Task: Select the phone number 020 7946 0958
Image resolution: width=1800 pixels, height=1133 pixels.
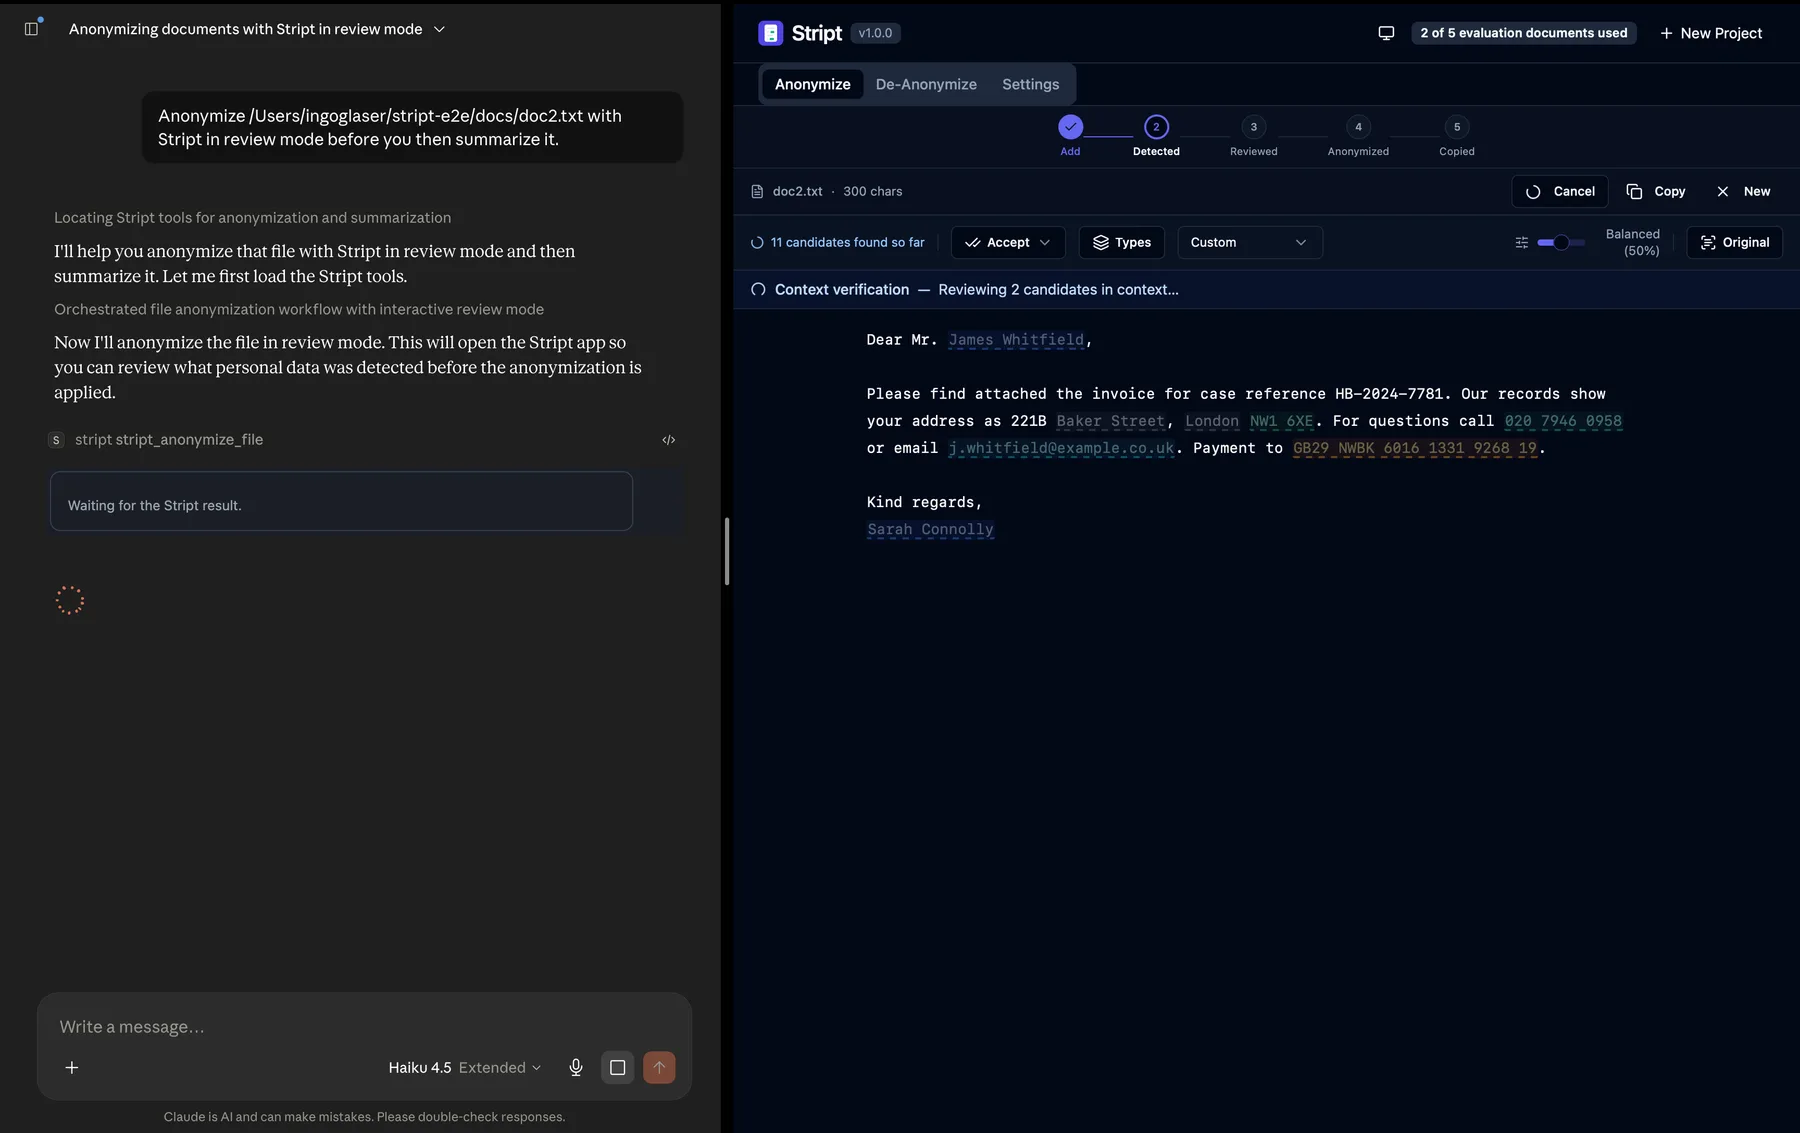Action: [1563, 421]
